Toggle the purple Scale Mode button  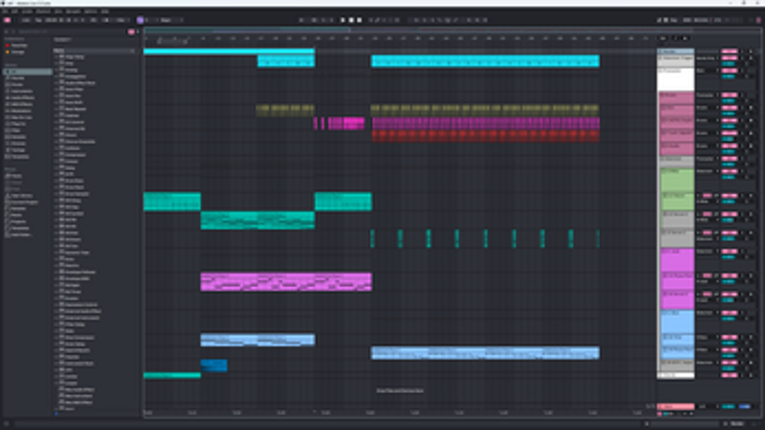coord(140,20)
